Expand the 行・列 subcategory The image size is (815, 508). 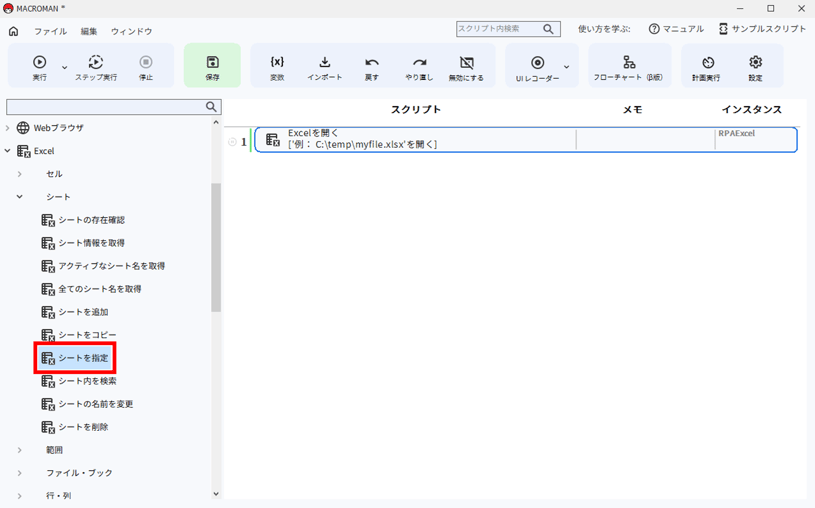click(20, 496)
